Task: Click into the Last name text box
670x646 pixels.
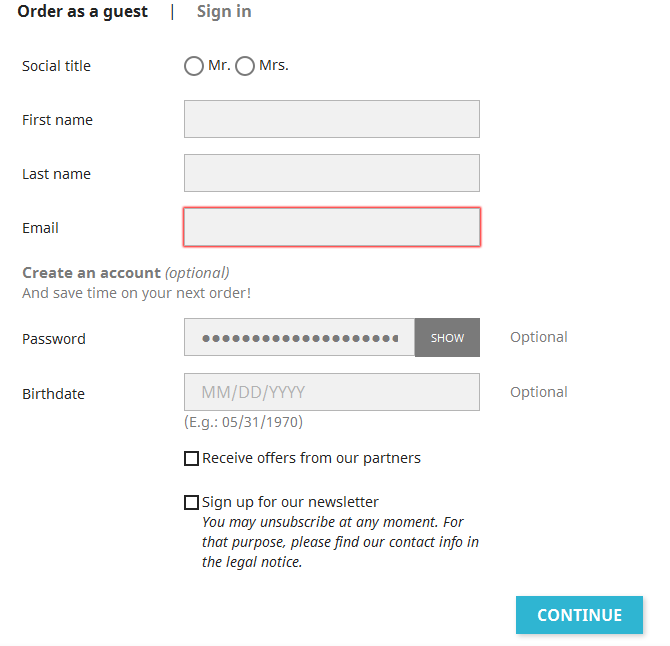Action: [331, 173]
